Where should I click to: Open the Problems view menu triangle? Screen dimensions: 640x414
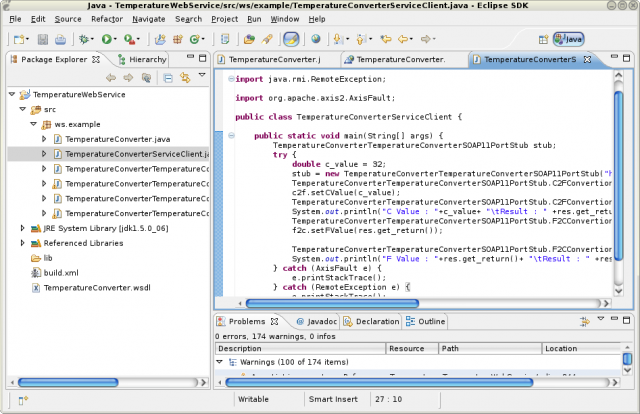600,318
